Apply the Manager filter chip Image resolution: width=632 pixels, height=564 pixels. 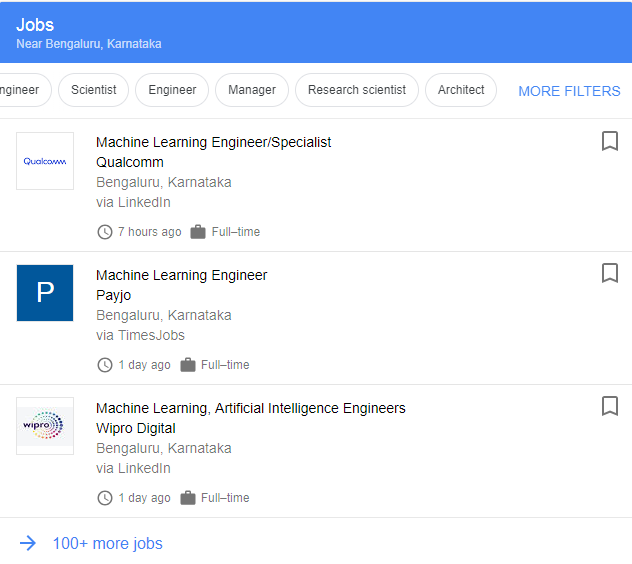252,90
